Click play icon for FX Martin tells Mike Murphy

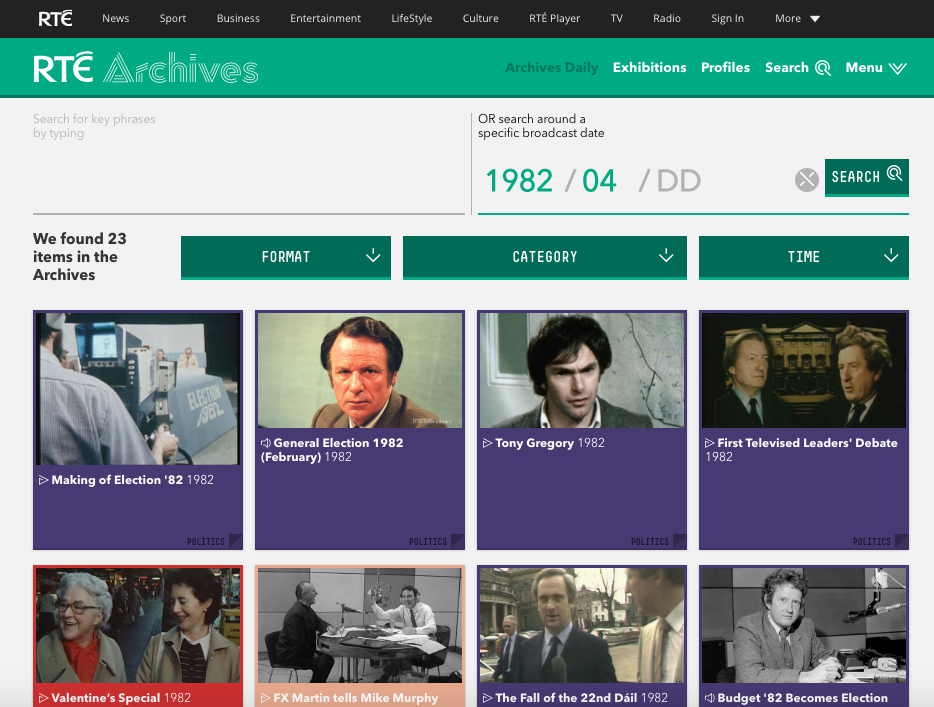[x=266, y=698]
